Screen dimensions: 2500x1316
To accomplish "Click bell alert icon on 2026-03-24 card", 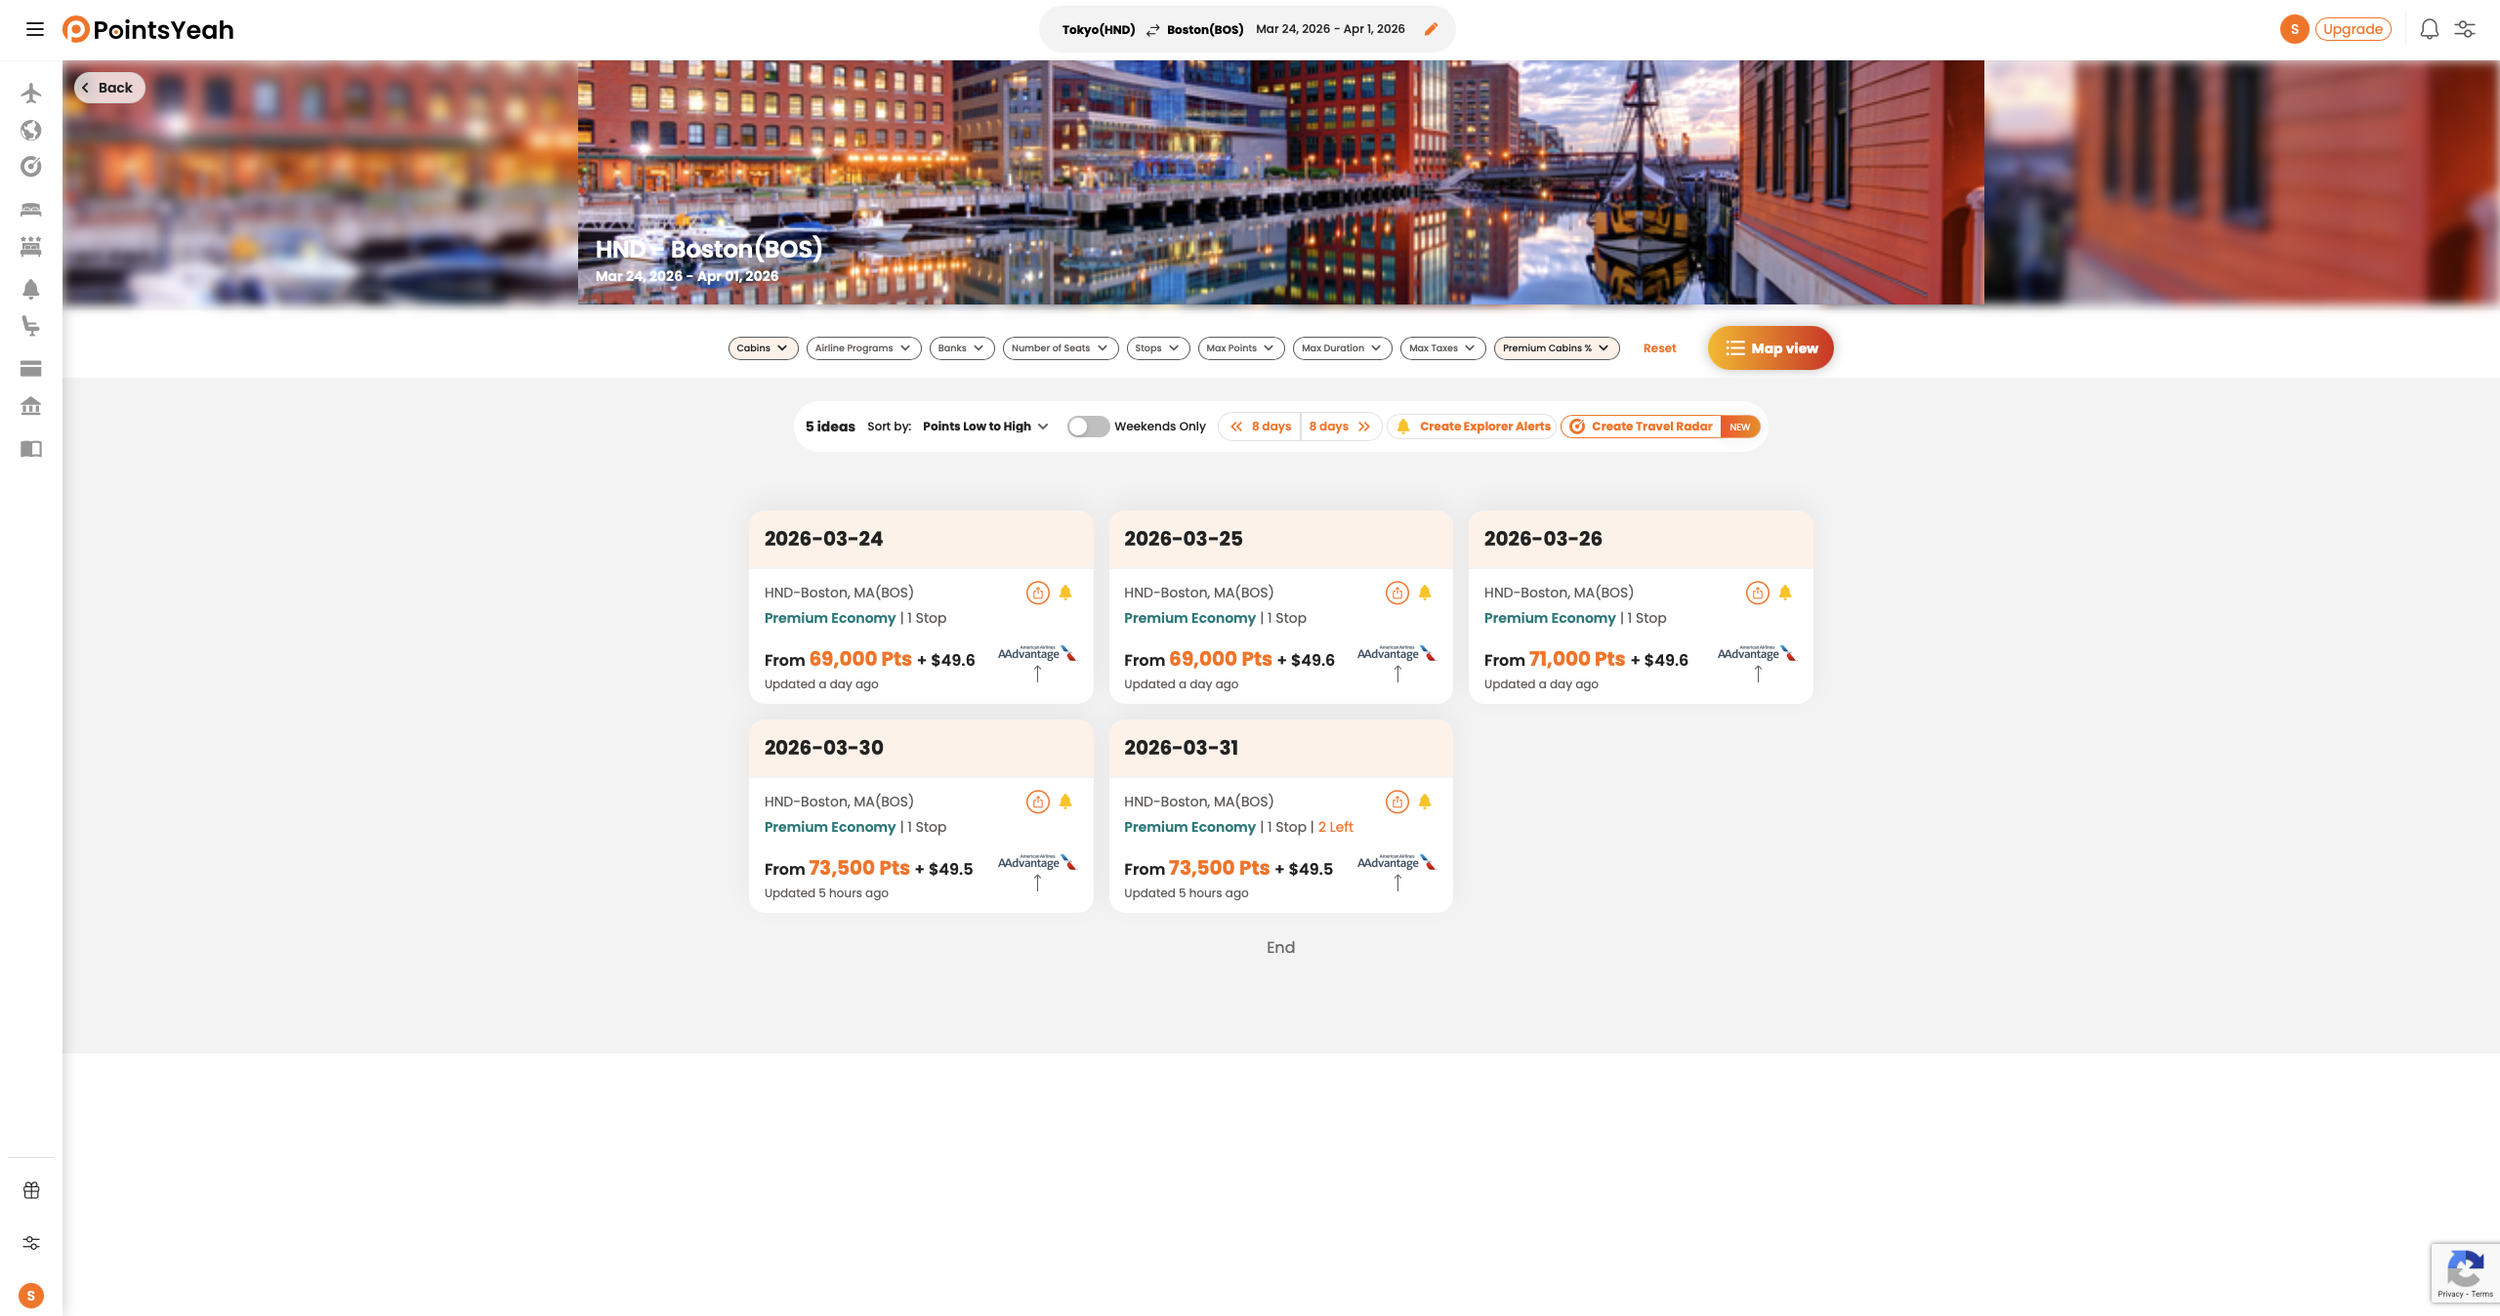I will coord(1065,593).
